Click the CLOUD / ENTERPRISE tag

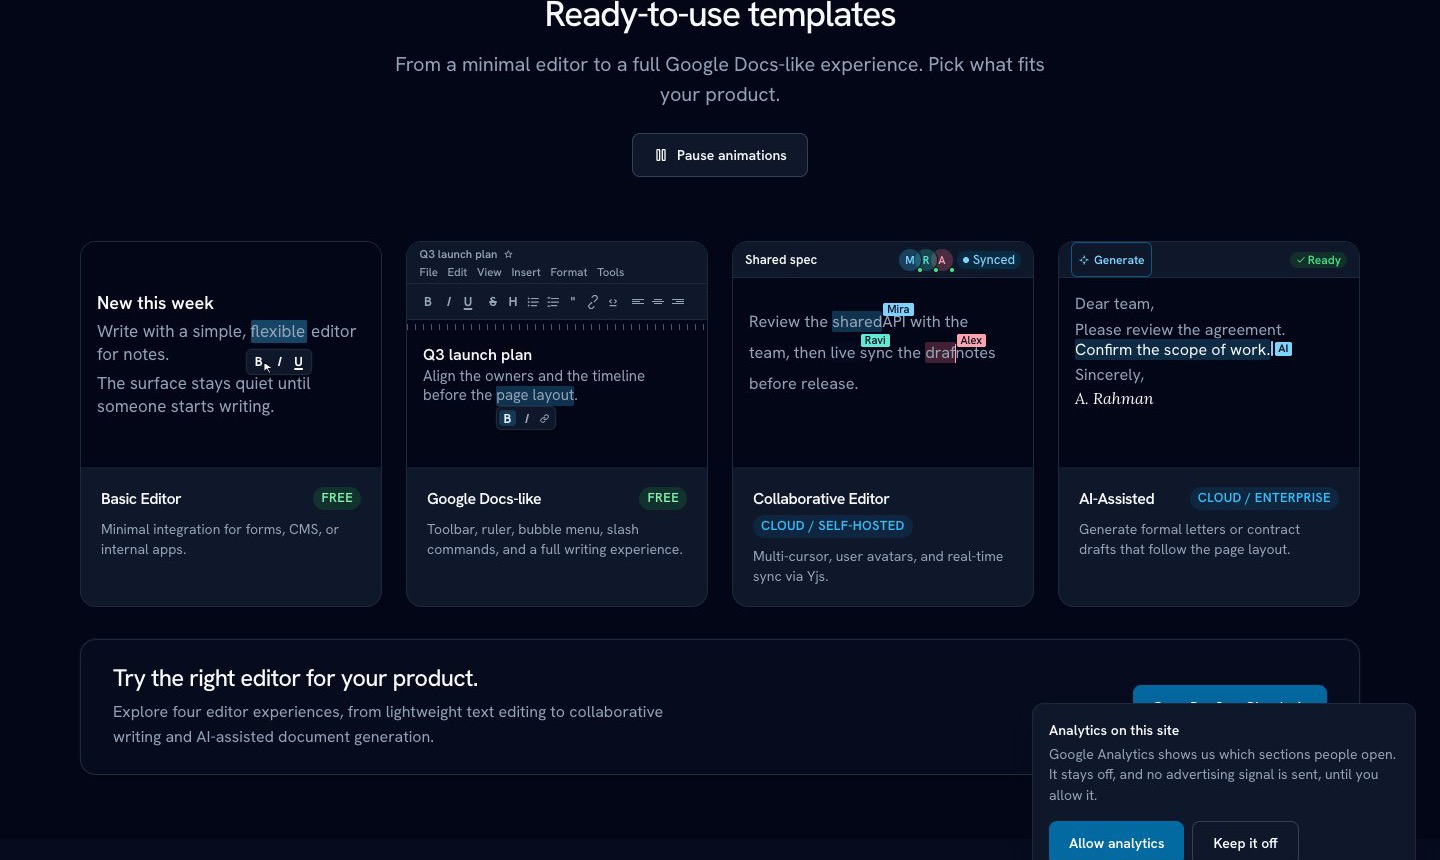(x=1264, y=498)
